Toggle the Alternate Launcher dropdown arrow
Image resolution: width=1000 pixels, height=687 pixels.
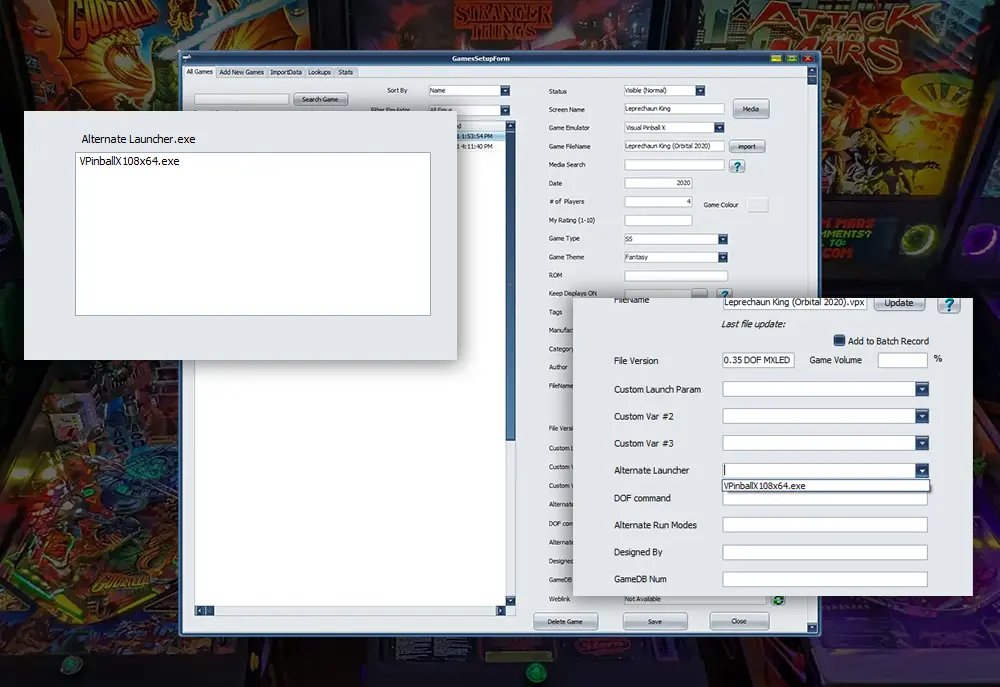tap(922, 470)
